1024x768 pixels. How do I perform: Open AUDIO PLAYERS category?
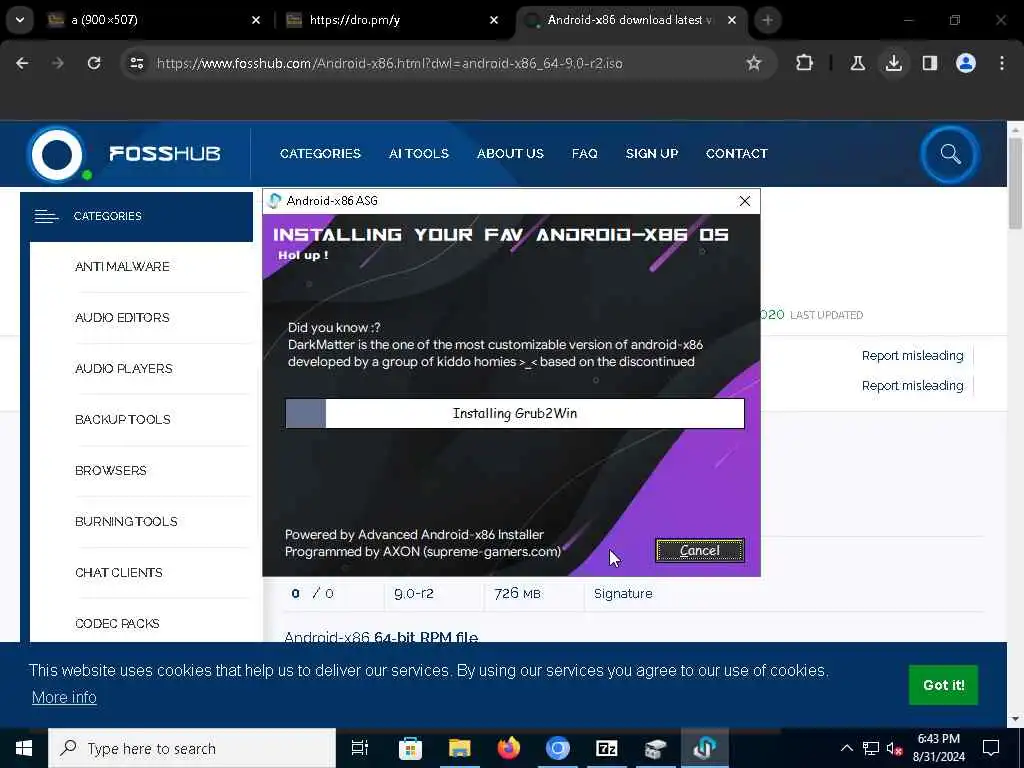click(x=123, y=368)
